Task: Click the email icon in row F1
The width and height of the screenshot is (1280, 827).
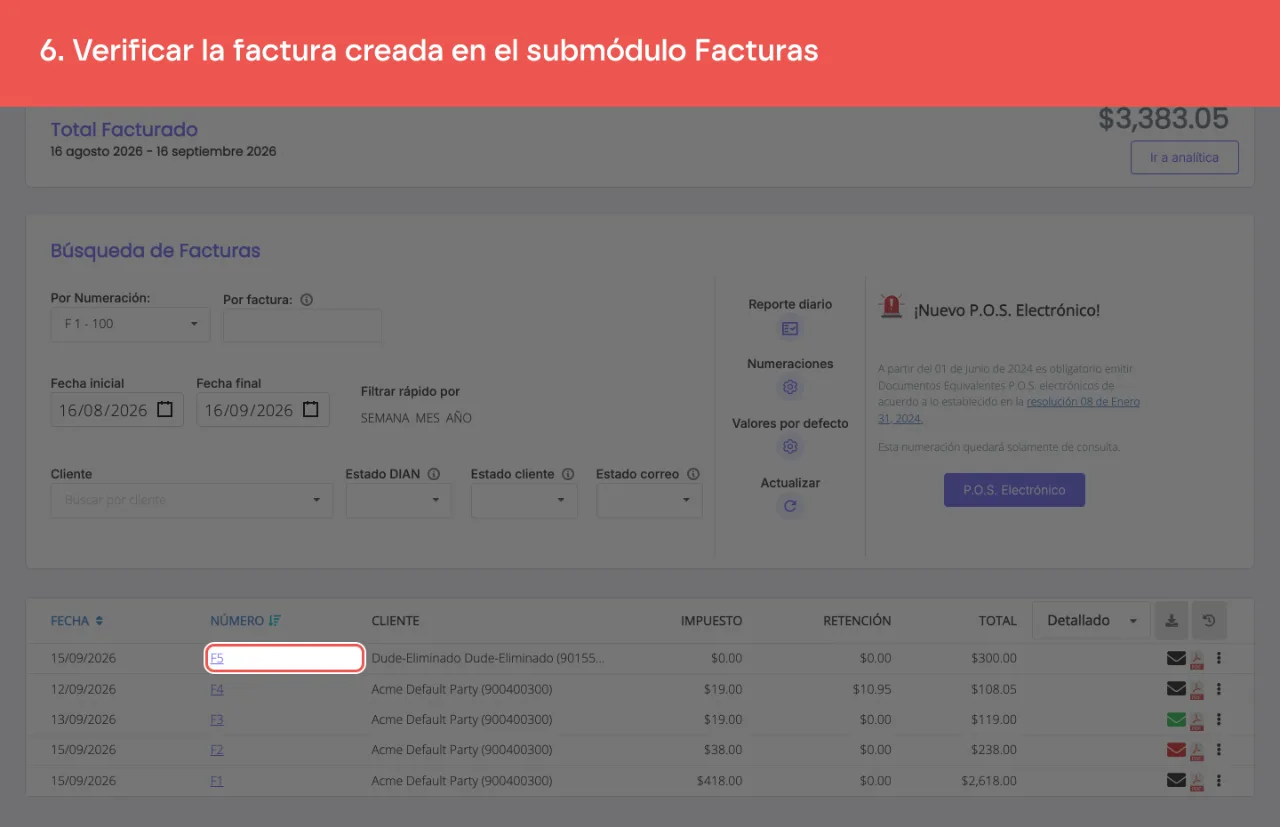Action: tap(1176, 781)
